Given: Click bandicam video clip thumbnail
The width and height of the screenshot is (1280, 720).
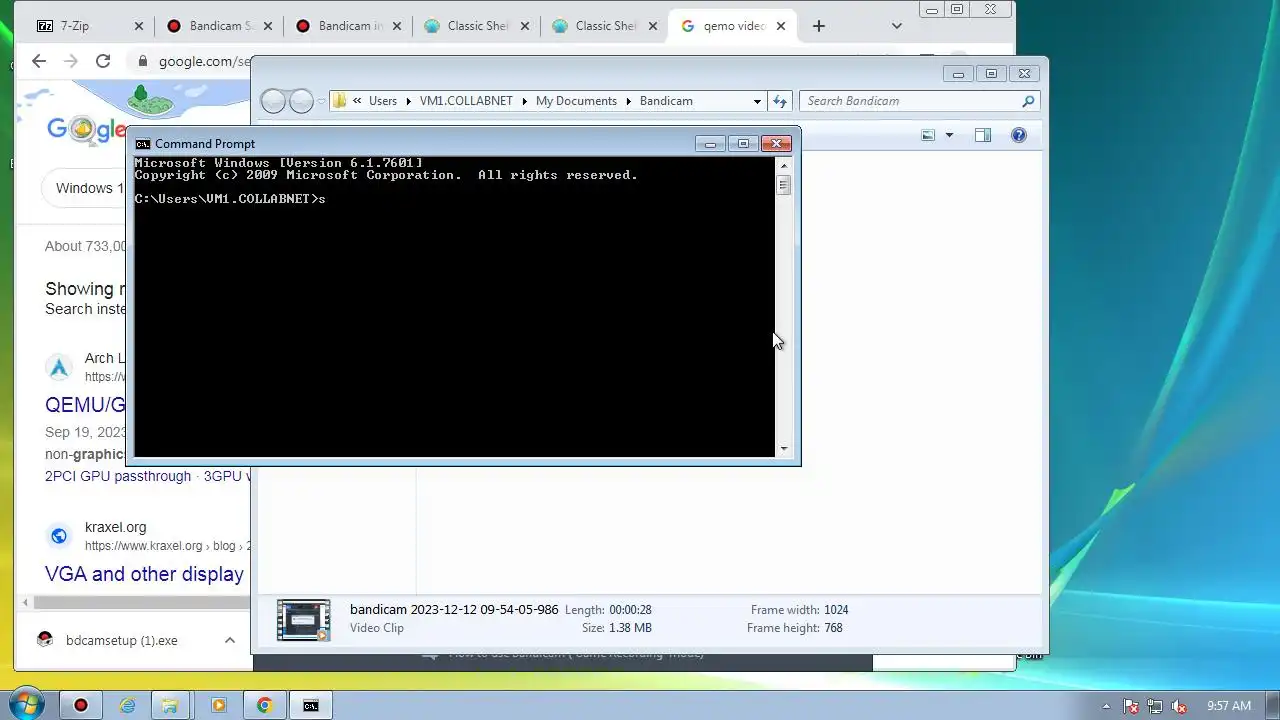Looking at the screenshot, I should (x=303, y=620).
